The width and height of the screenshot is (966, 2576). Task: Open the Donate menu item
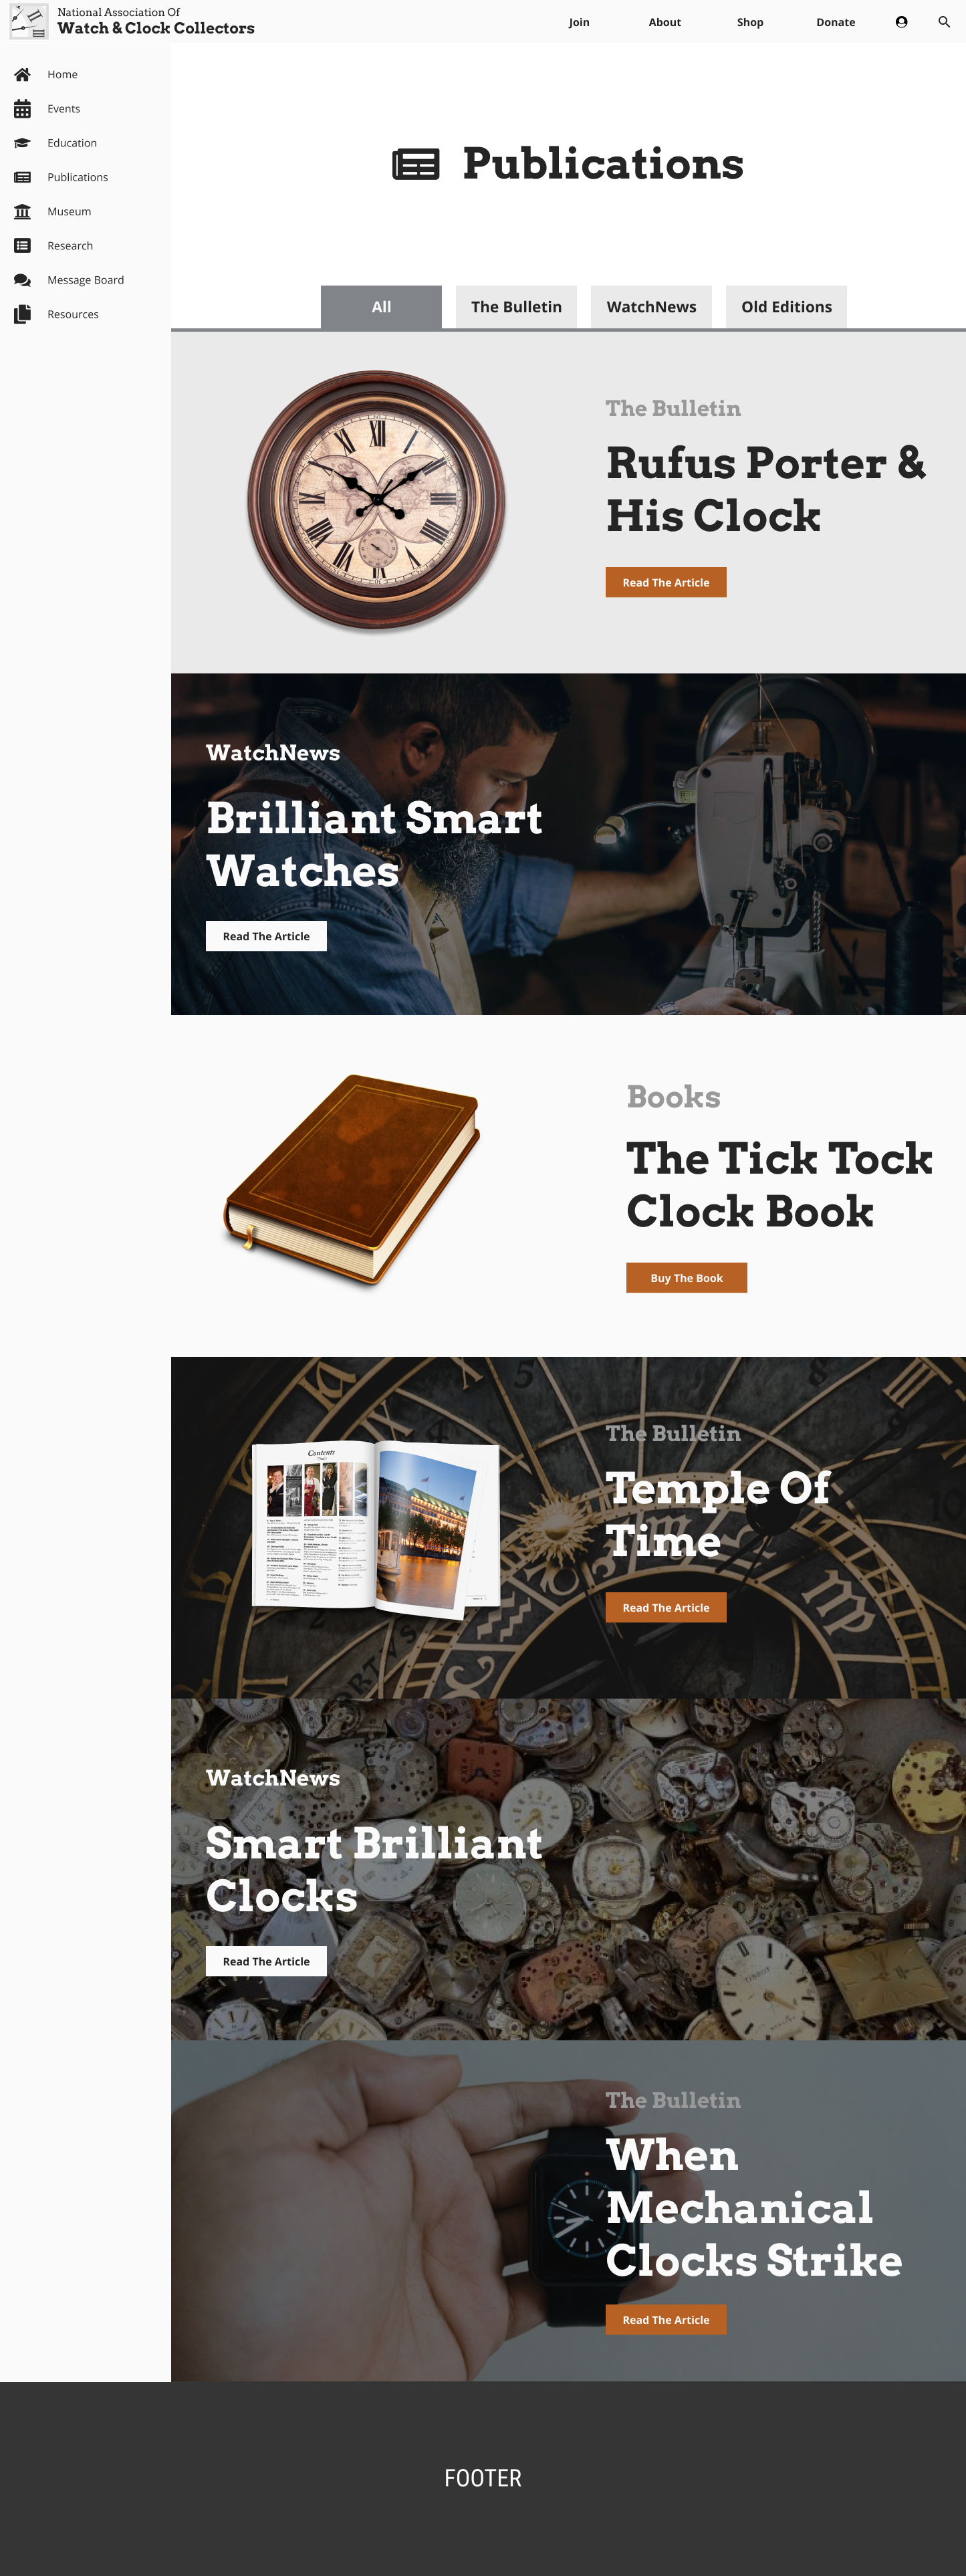click(835, 22)
